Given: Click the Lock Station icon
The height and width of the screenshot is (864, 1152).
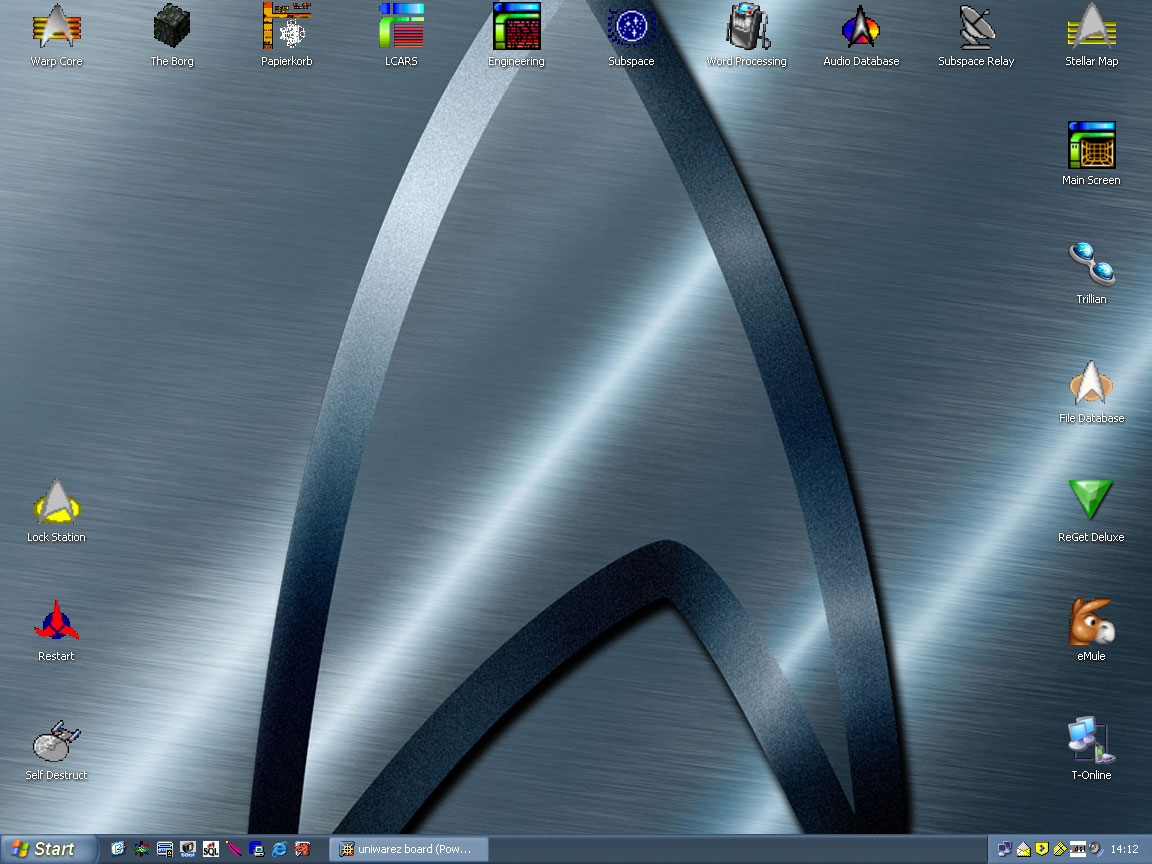Looking at the screenshot, I should click(x=56, y=503).
